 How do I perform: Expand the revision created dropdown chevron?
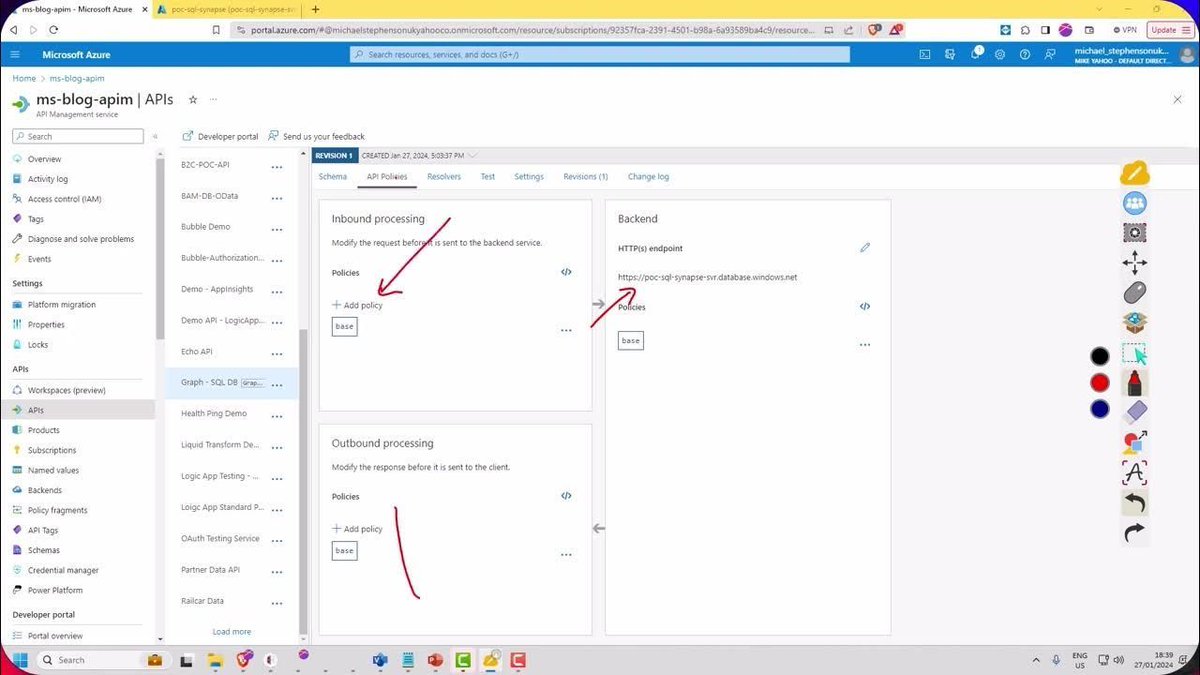pos(473,155)
